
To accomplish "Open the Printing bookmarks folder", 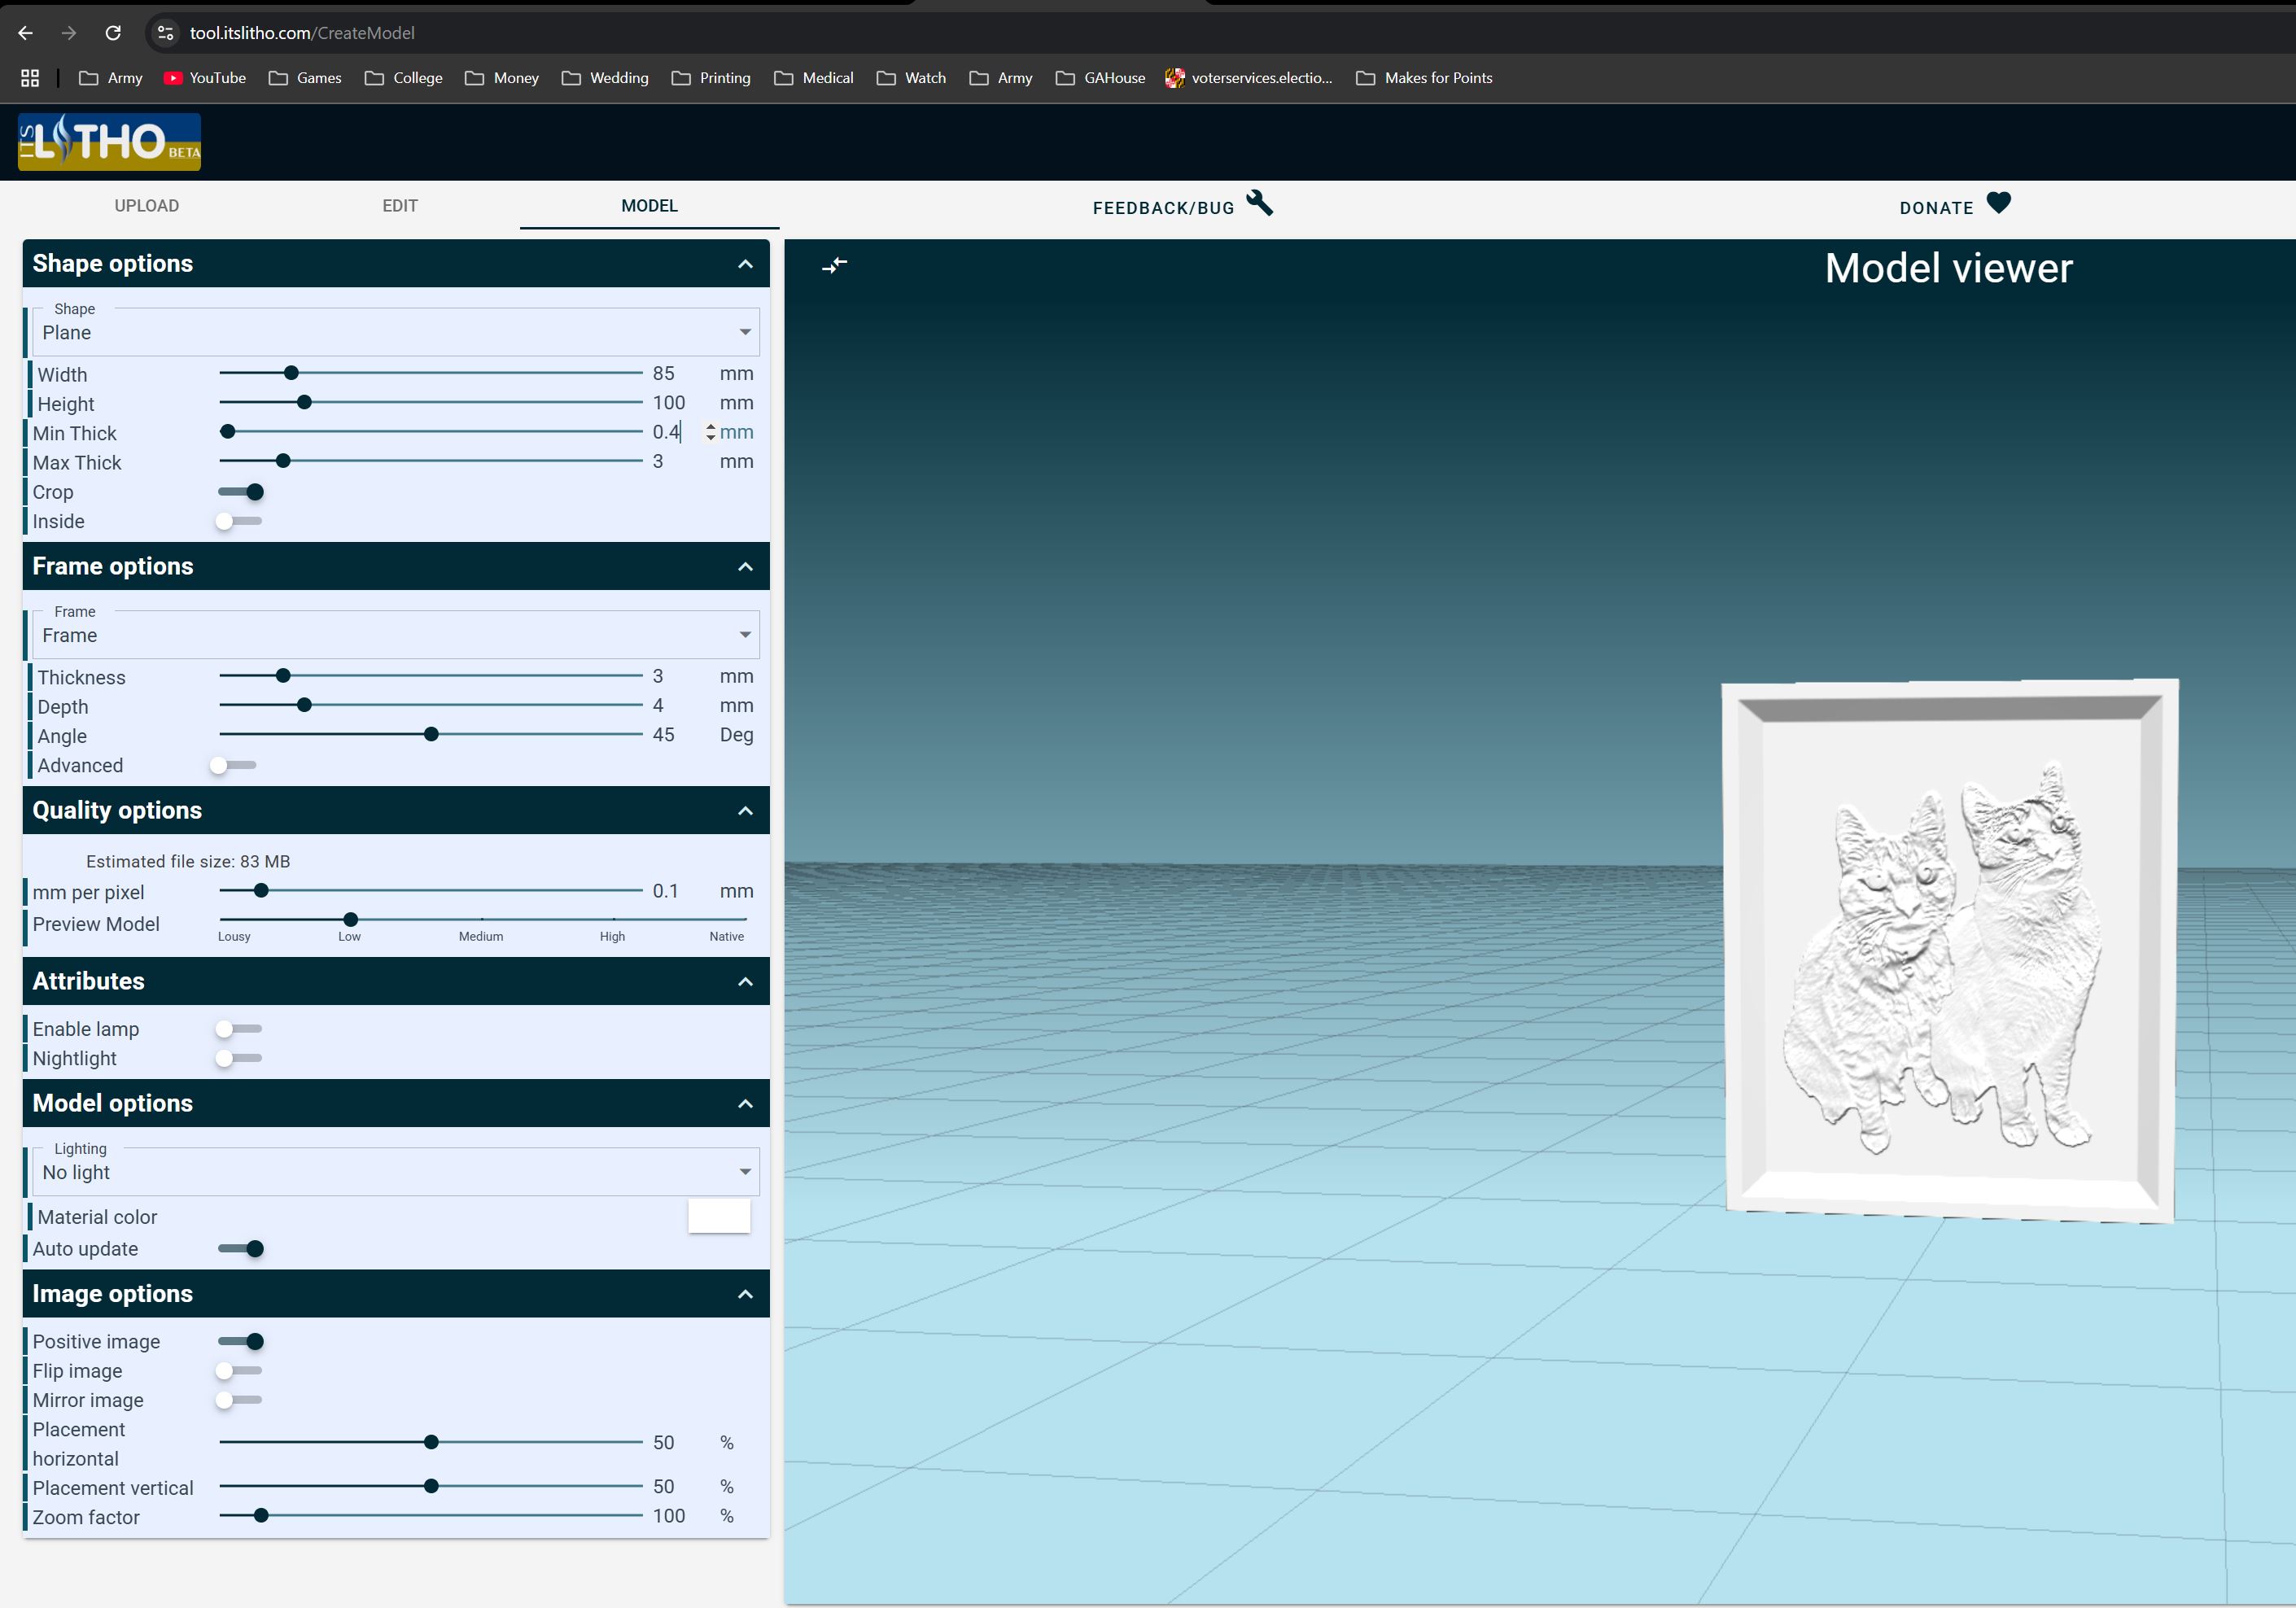I will tap(711, 78).
